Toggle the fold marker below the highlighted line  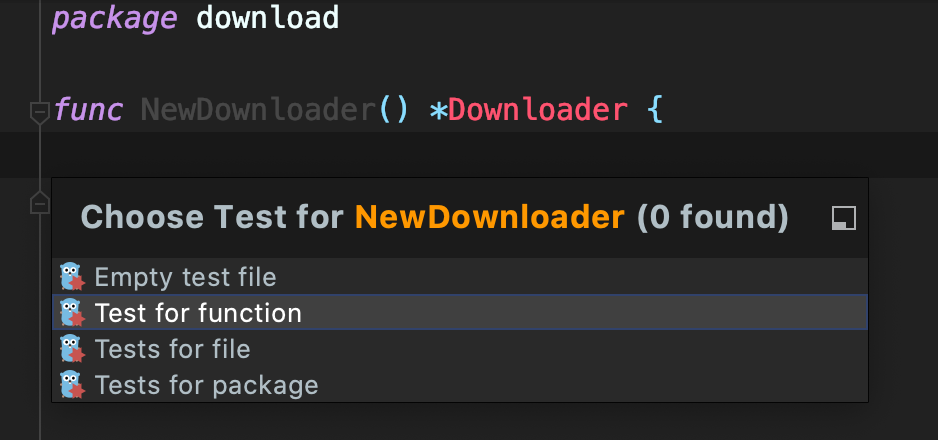pos(39,204)
